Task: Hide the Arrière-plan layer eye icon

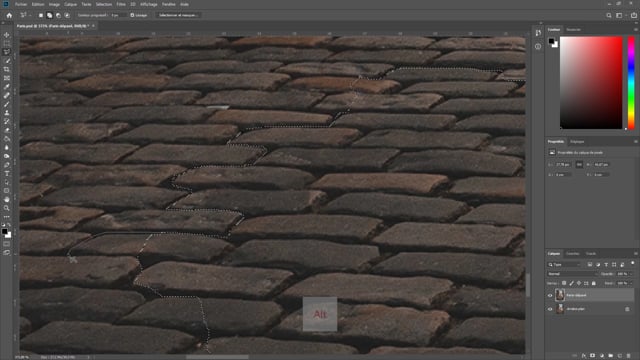Action: [550, 309]
